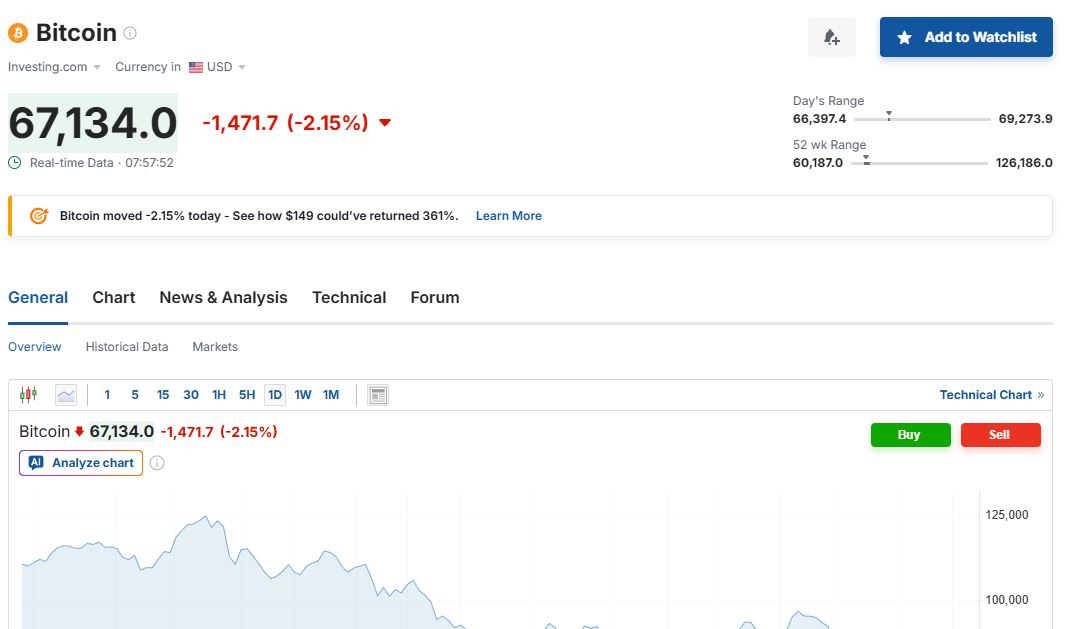Open the Investing.com source dropdown
Screen dimensions: 1074x629
click(x=54, y=67)
